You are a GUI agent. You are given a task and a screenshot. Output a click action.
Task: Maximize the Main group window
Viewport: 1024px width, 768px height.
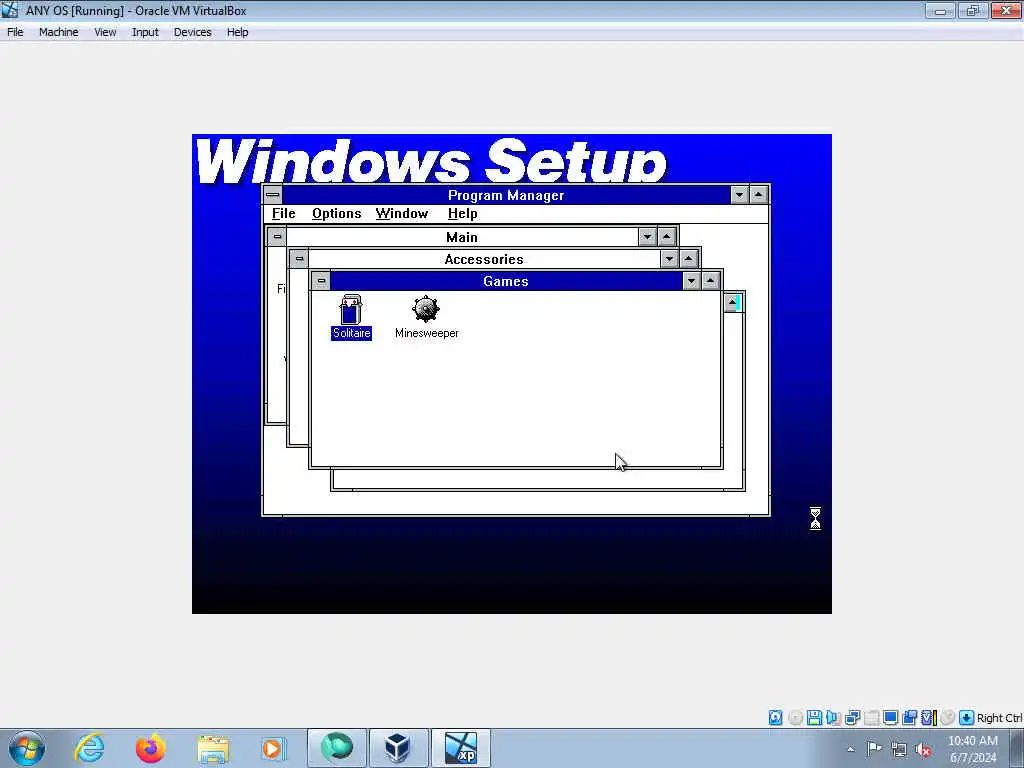[x=666, y=236]
